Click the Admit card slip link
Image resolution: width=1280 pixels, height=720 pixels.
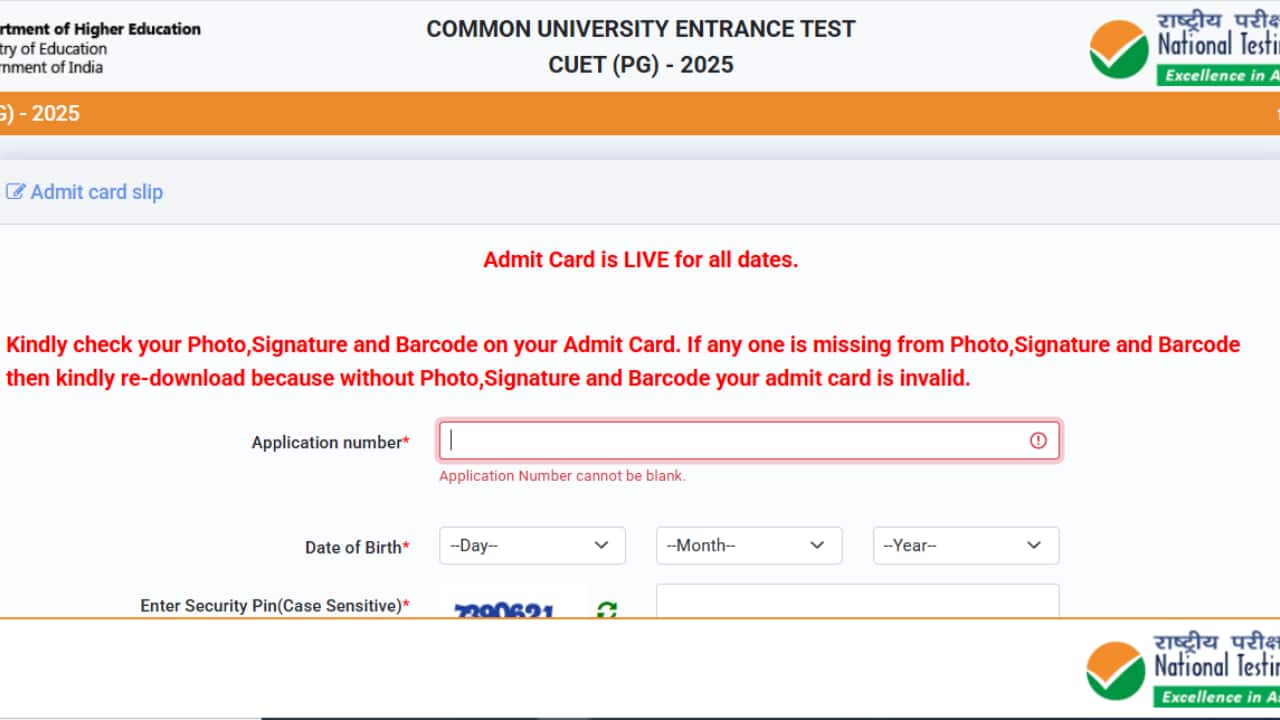pos(95,191)
